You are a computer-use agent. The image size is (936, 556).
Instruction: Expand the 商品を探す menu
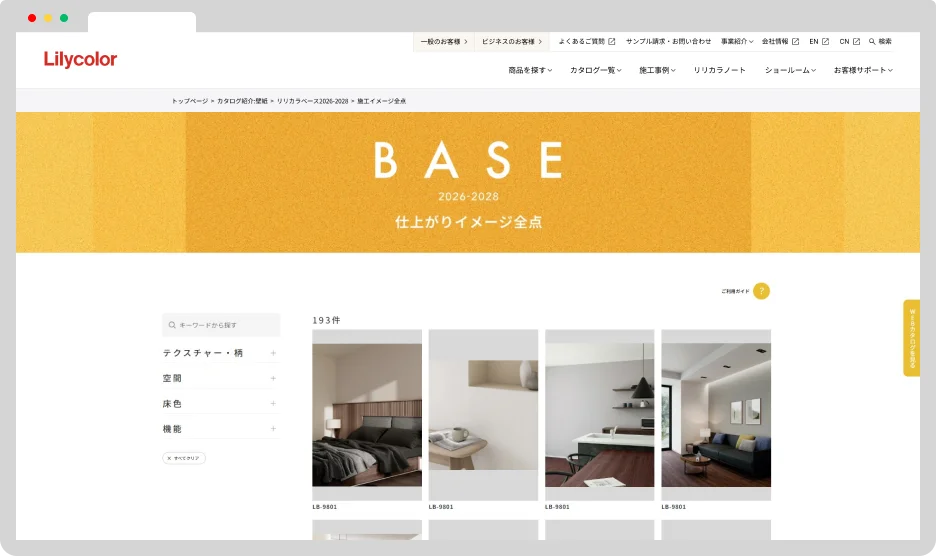530,70
